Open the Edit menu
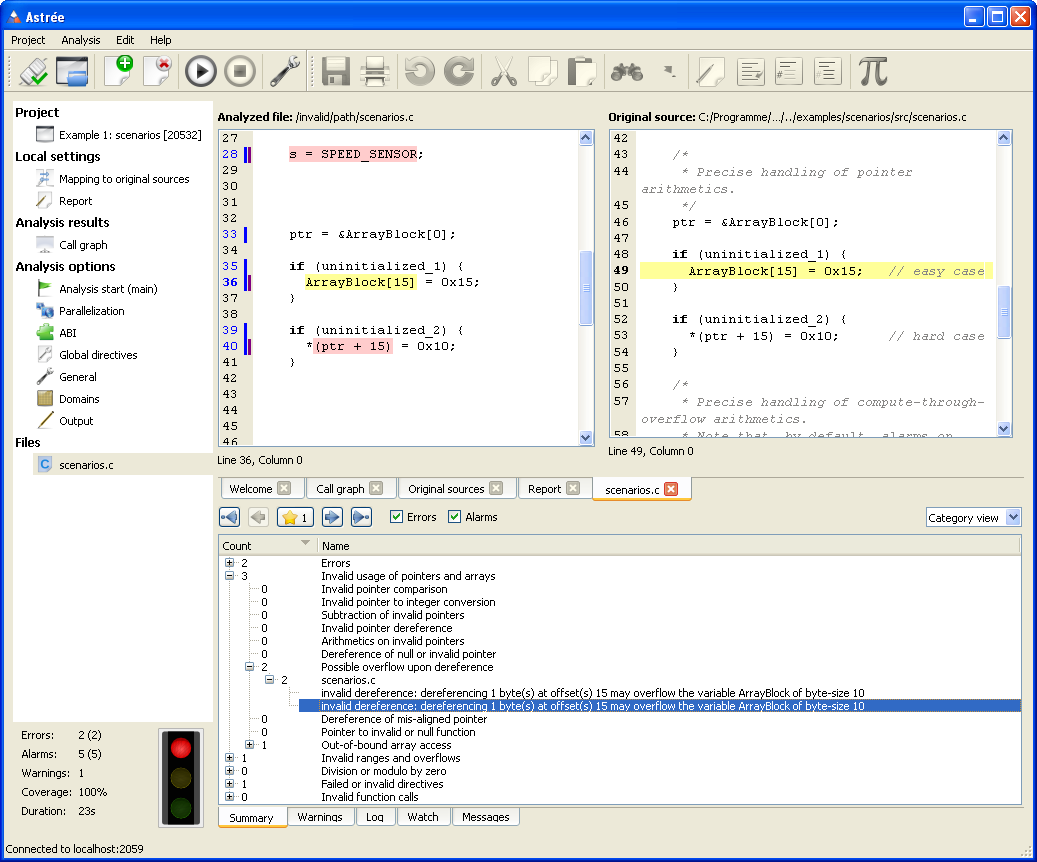 (125, 40)
